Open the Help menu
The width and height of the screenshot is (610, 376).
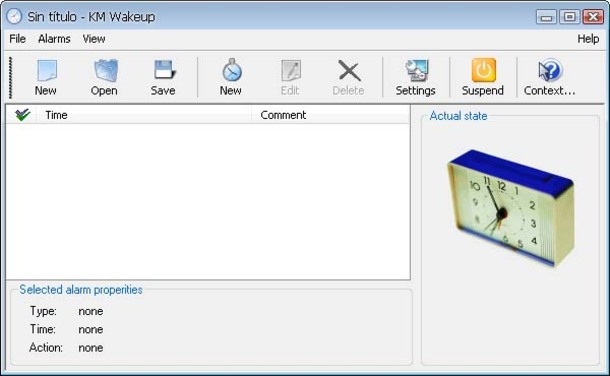pos(588,39)
